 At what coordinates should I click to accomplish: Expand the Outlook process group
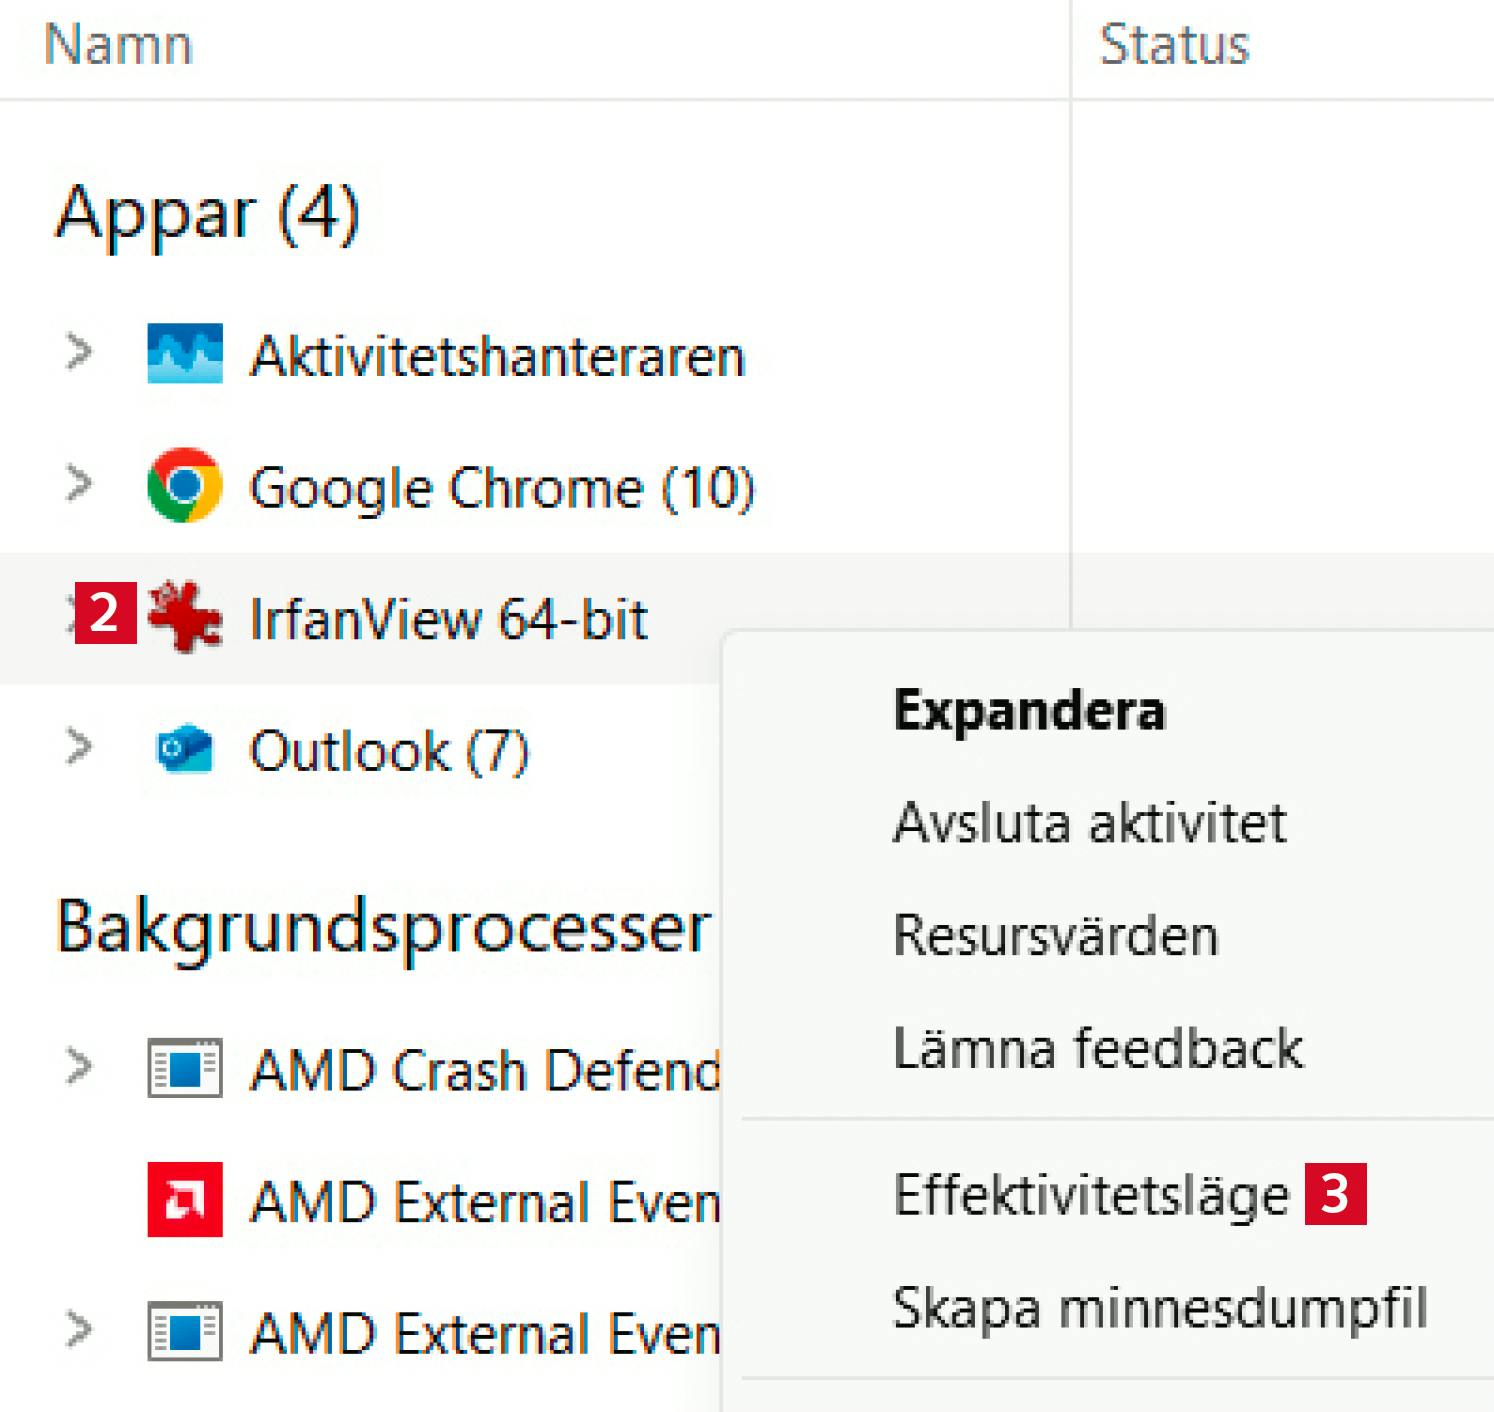pyautogui.click(x=79, y=747)
